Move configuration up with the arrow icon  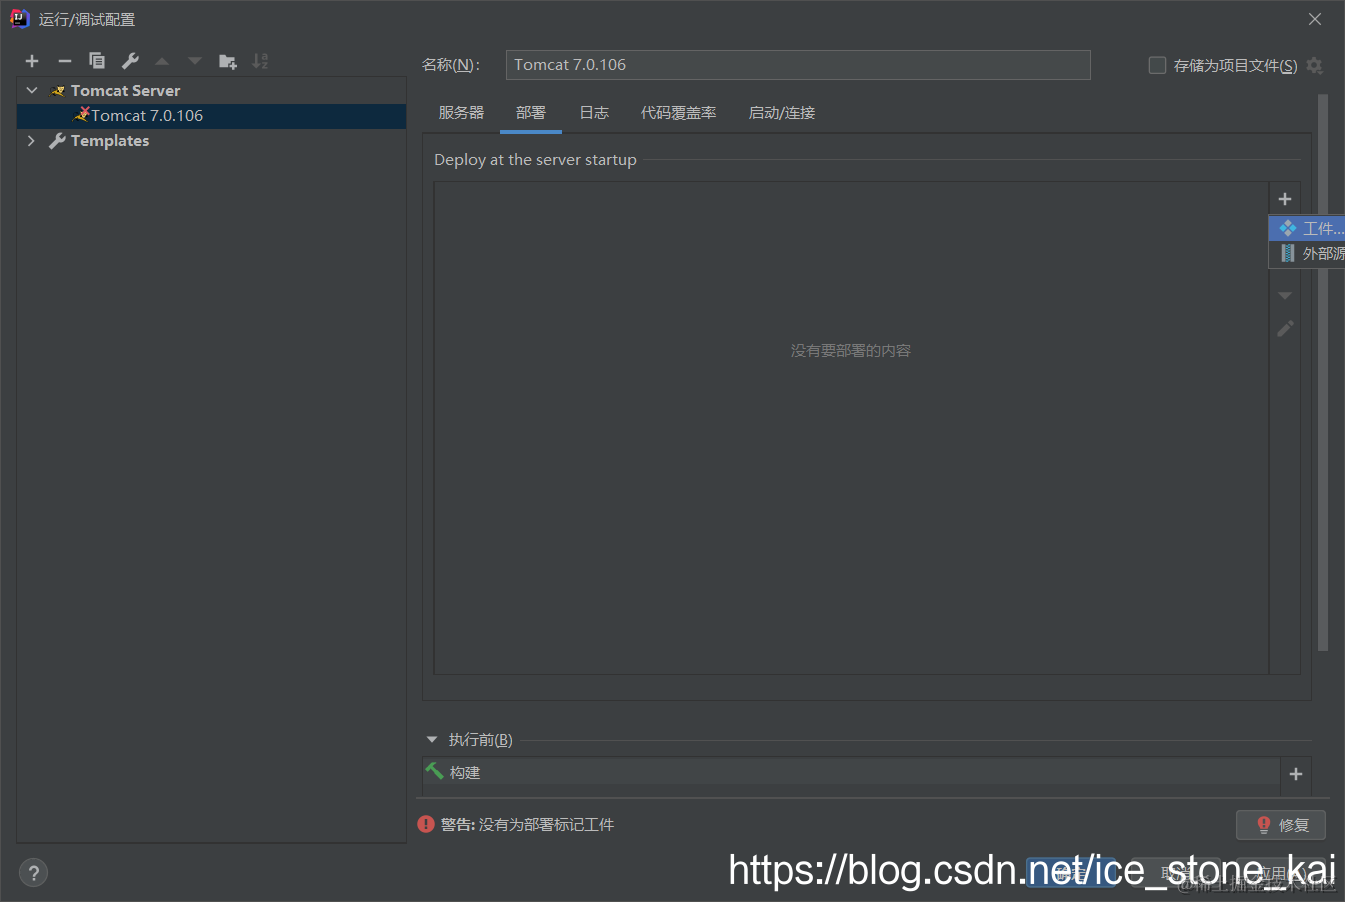tap(162, 61)
